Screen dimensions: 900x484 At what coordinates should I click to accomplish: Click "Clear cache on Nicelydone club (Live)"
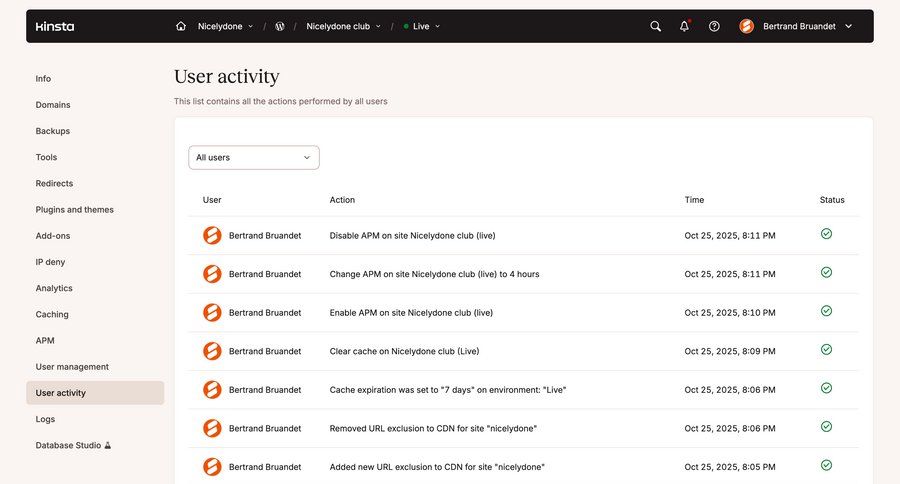pyautogui.click(x=404, y=351)
